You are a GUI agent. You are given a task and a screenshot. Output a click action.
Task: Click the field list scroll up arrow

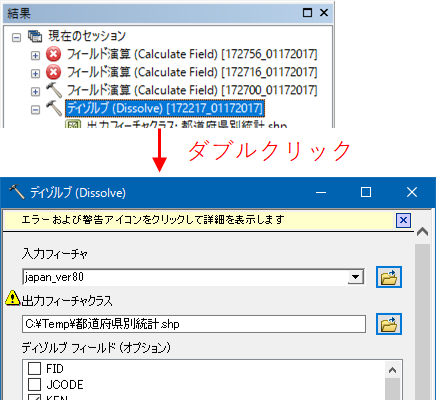(393, 370)
